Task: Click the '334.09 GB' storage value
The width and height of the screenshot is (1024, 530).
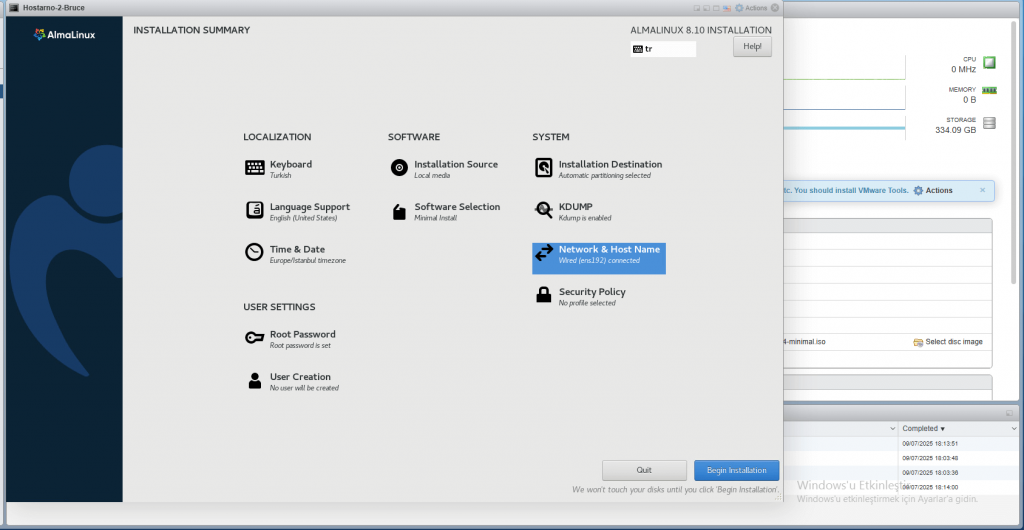Action: [955, 130]
